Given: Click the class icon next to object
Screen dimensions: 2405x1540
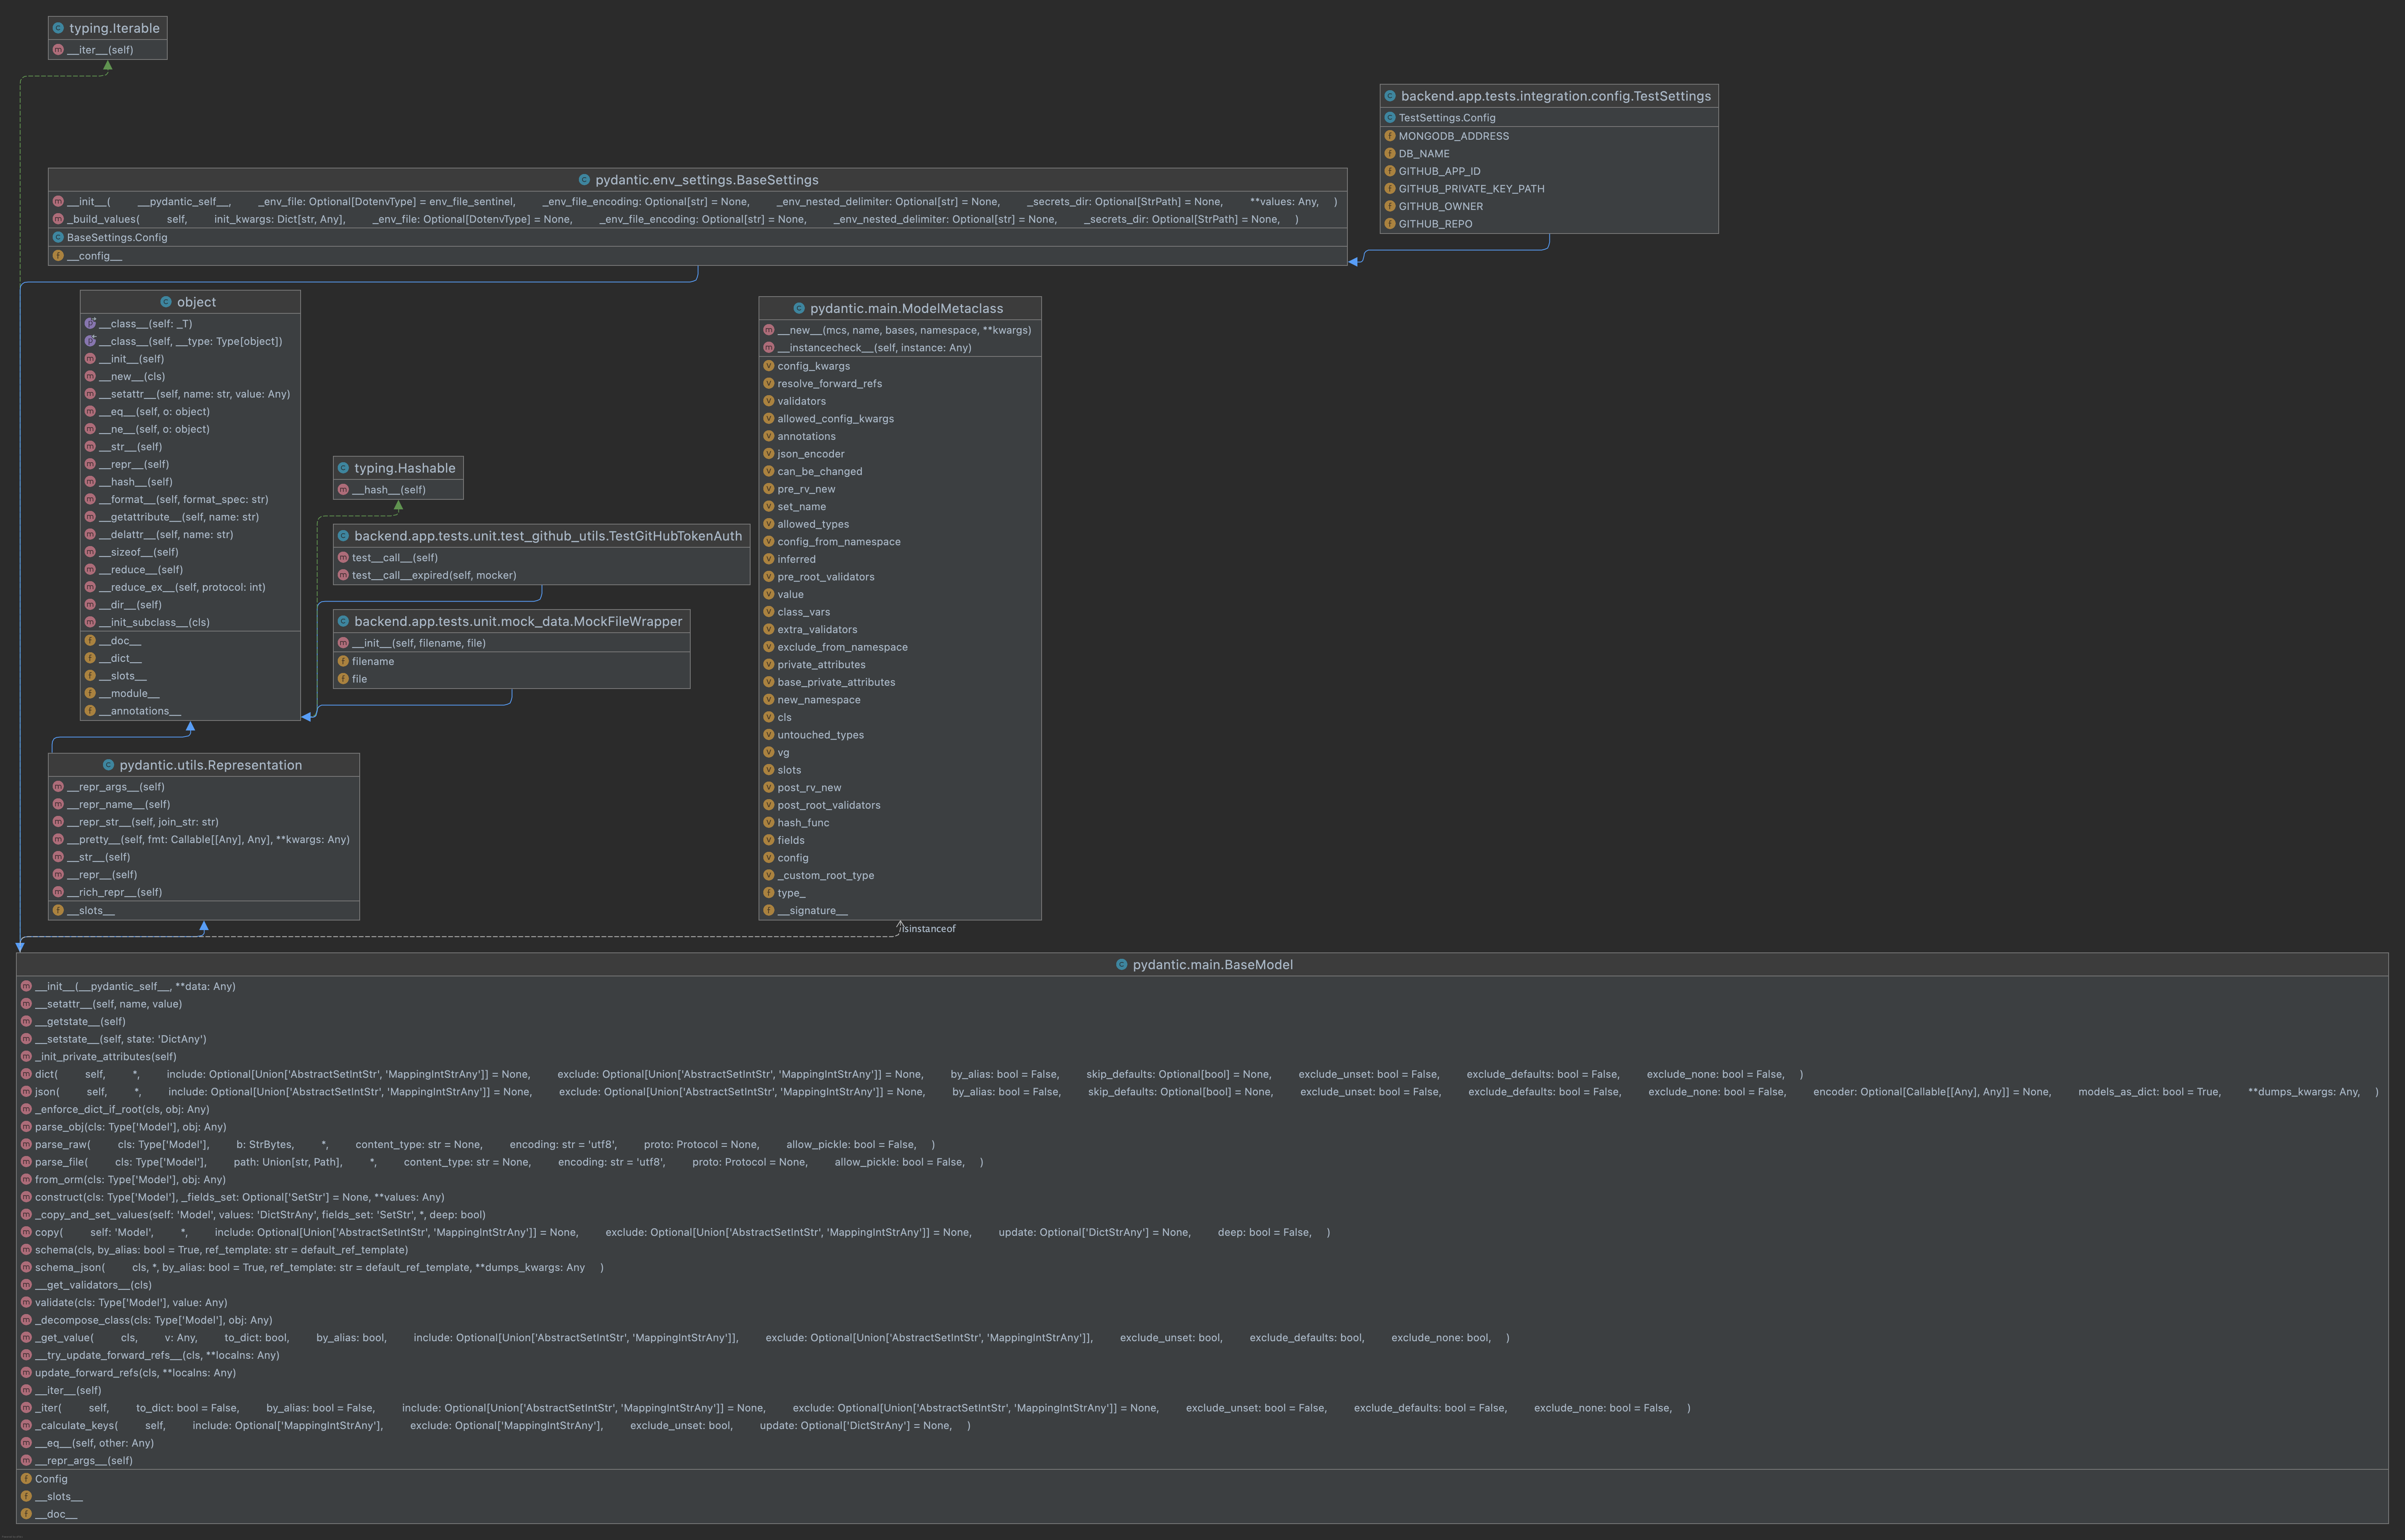Looking at the screenshot, I should 166,302.
